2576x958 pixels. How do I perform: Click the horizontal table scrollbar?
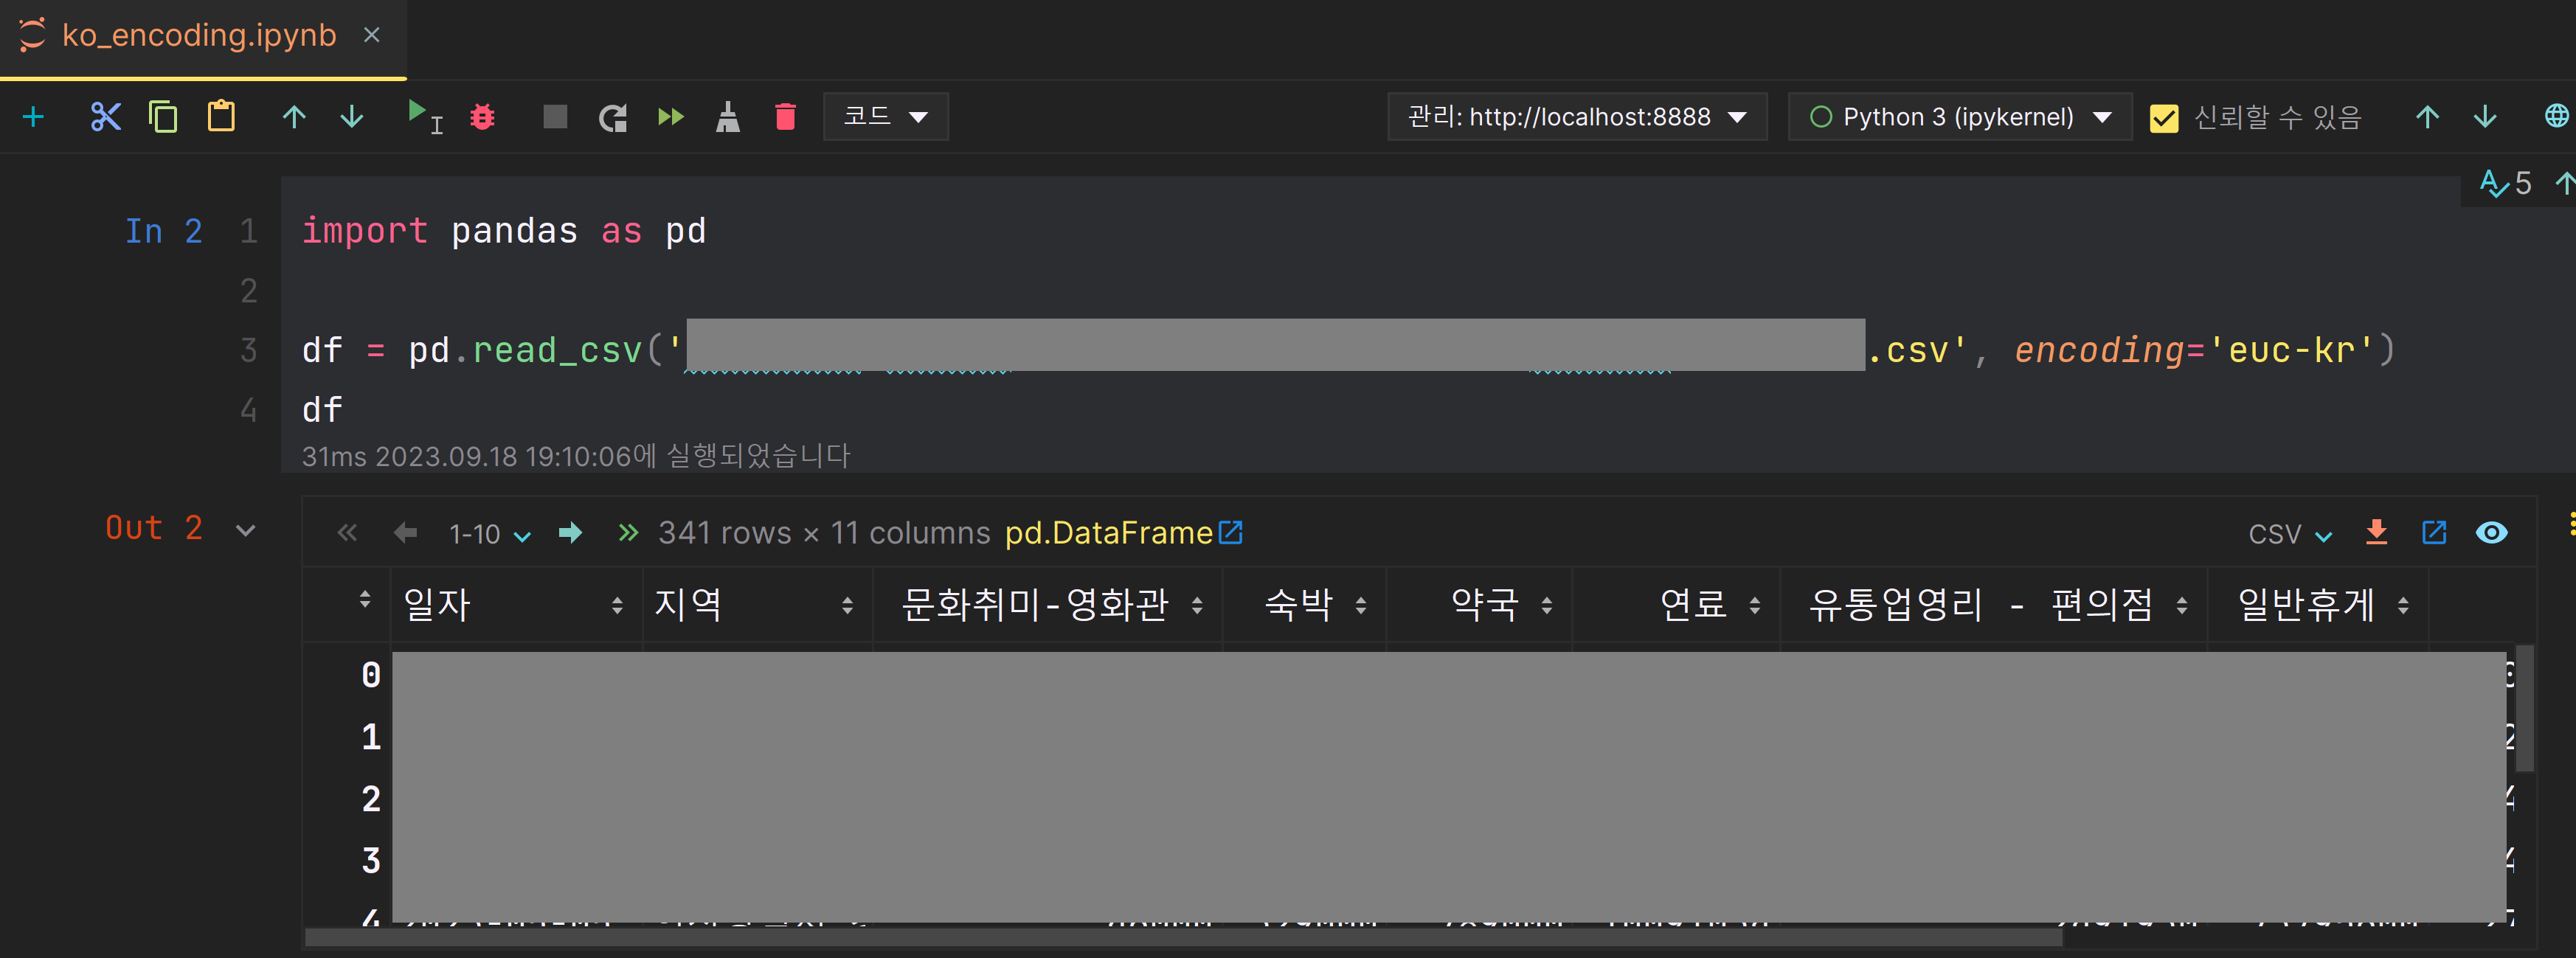click(1180, 938)
